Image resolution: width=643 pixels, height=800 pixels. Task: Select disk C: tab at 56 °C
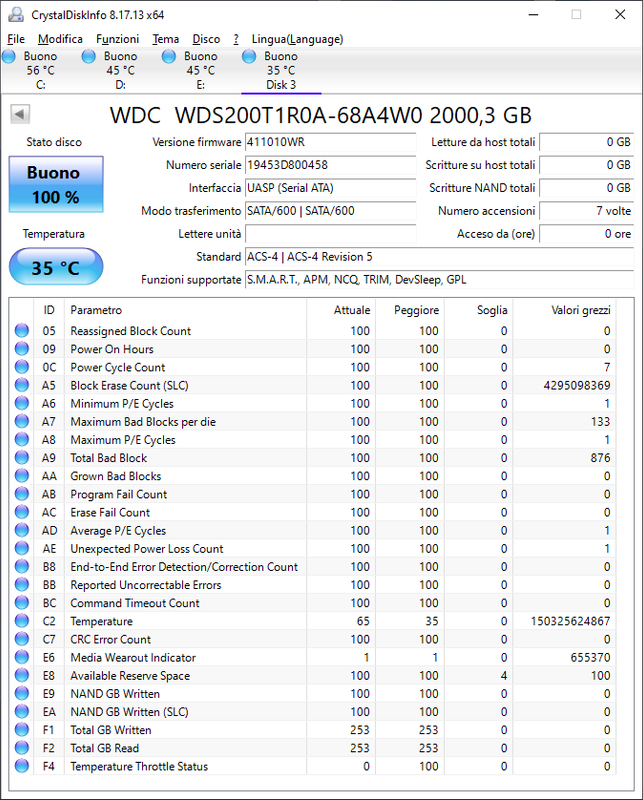[x=40, y=70]
